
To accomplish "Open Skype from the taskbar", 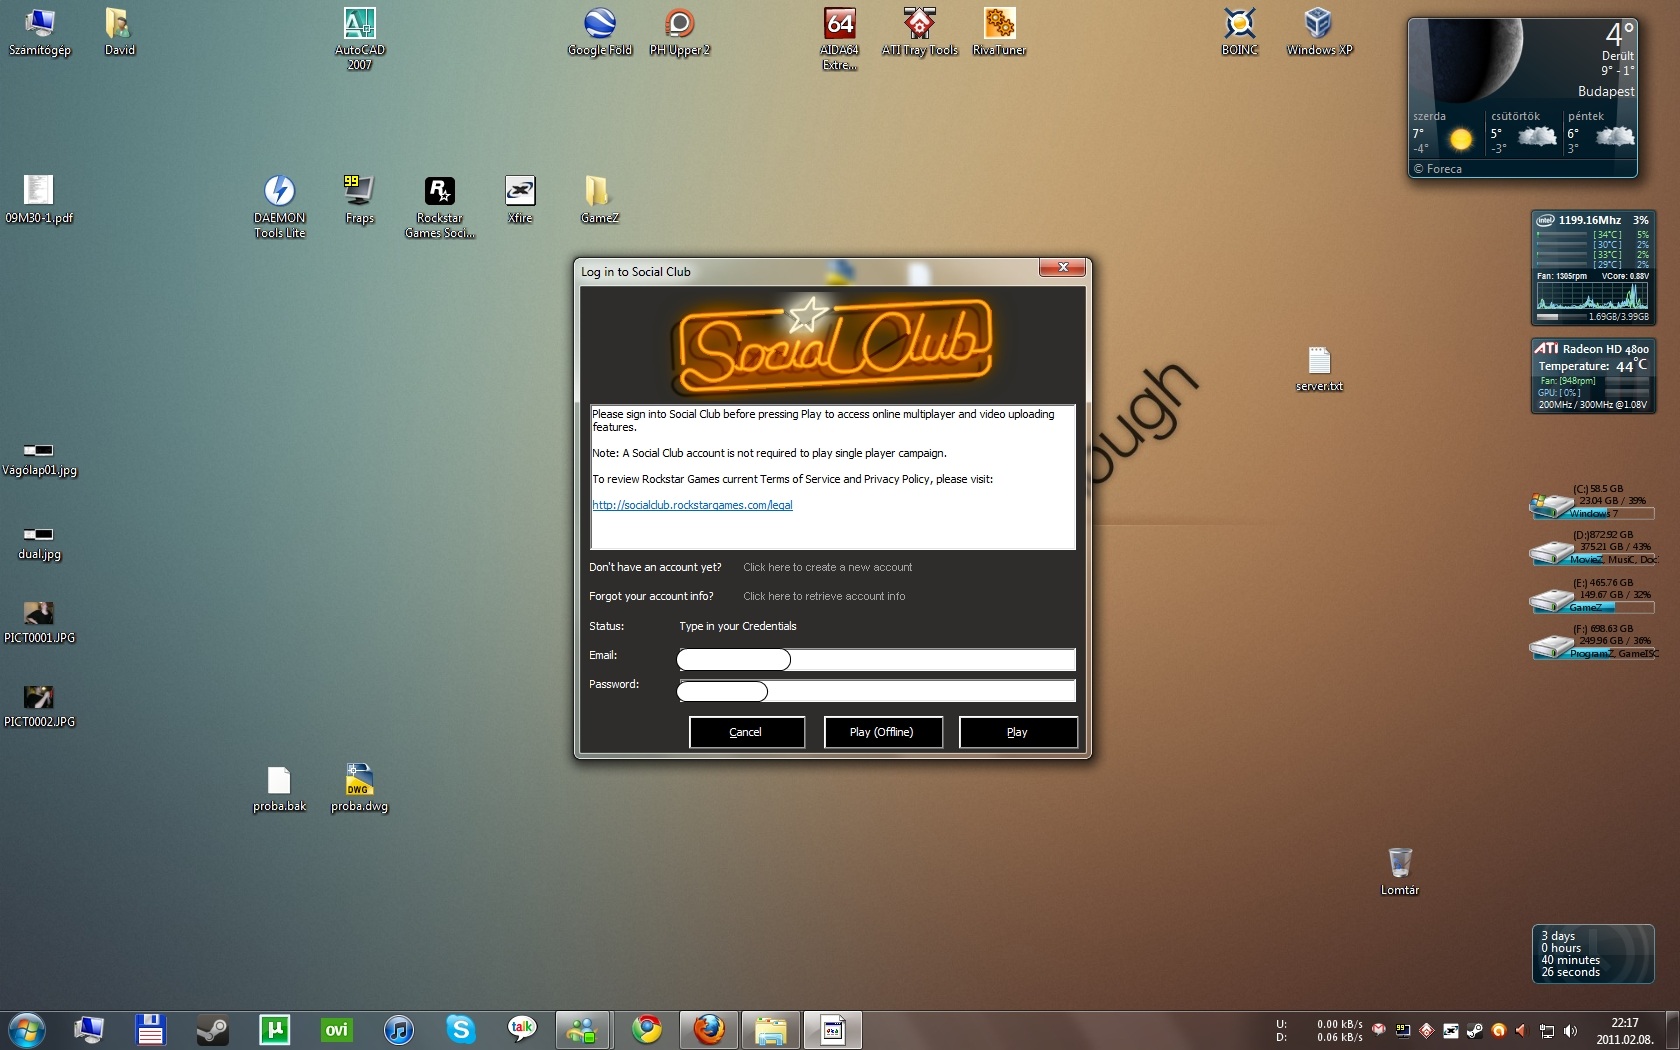I will [x=460, y=1030].
